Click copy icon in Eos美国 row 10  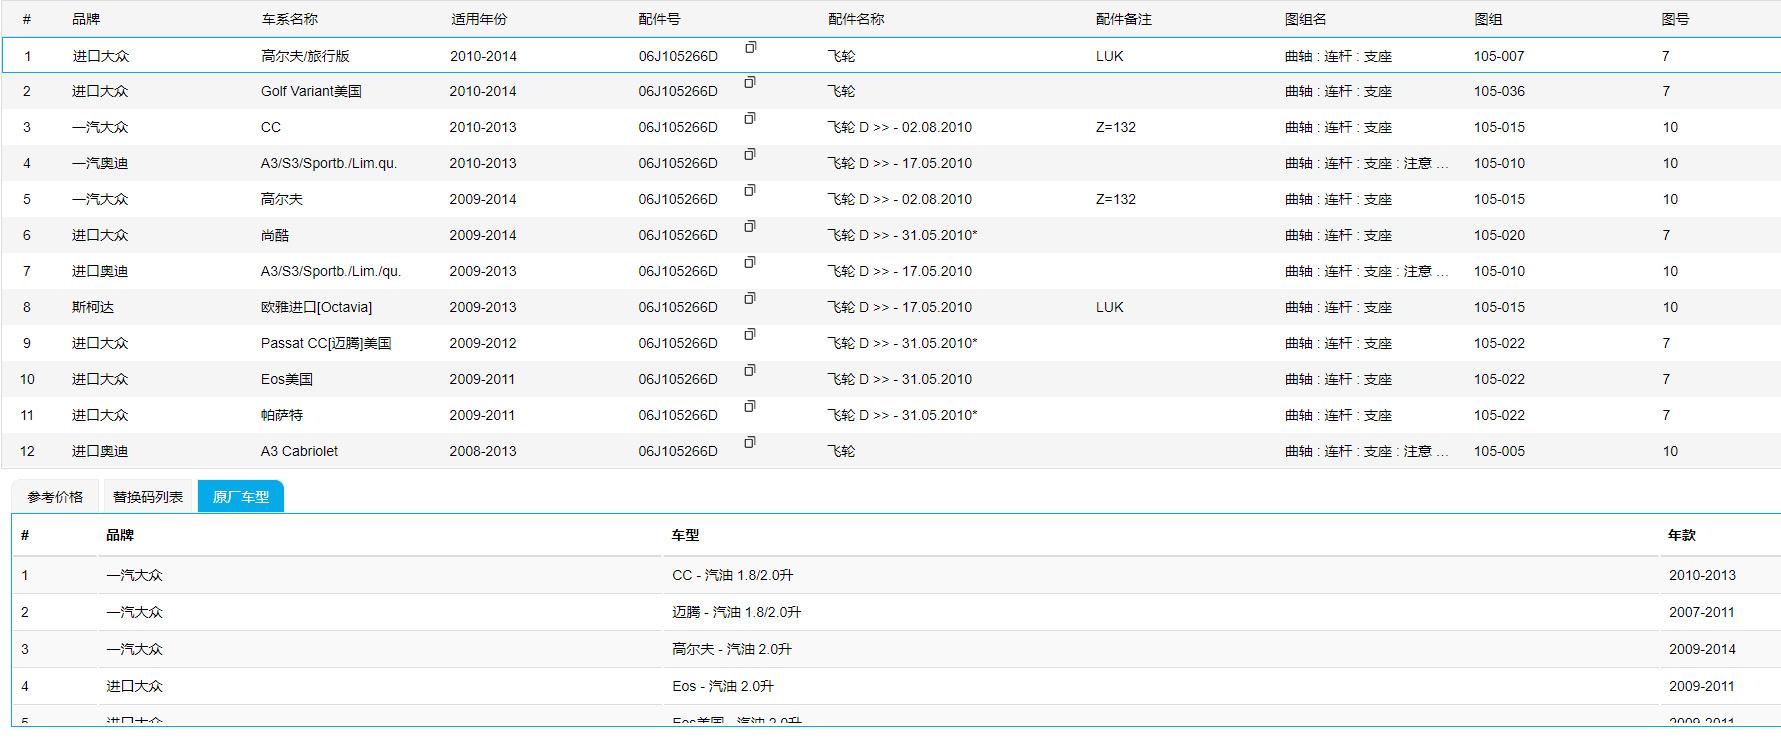click(750, 371)
